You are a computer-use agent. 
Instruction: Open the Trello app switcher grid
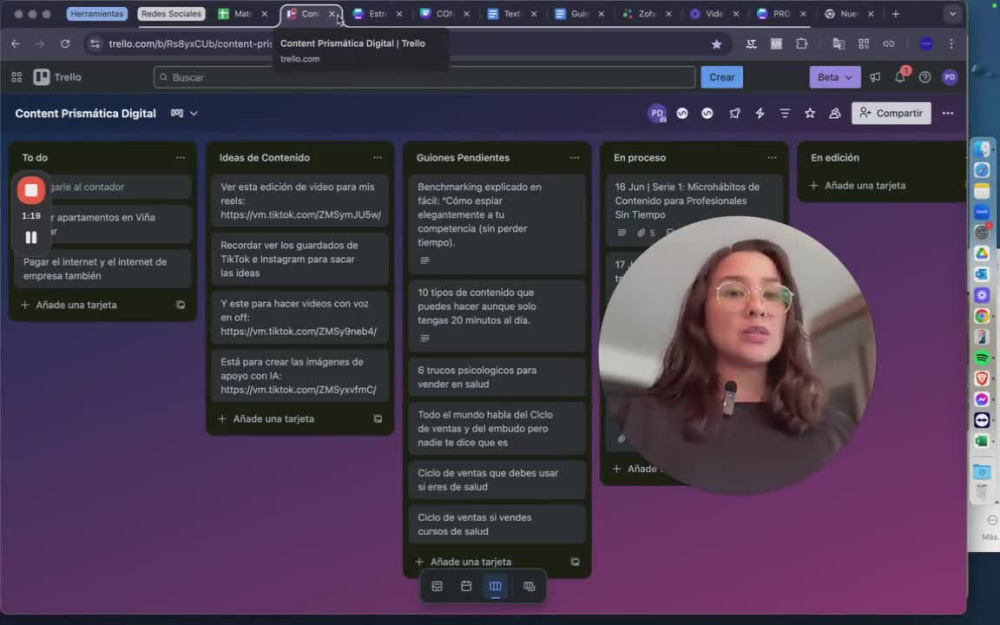click(x=17, y=77)
